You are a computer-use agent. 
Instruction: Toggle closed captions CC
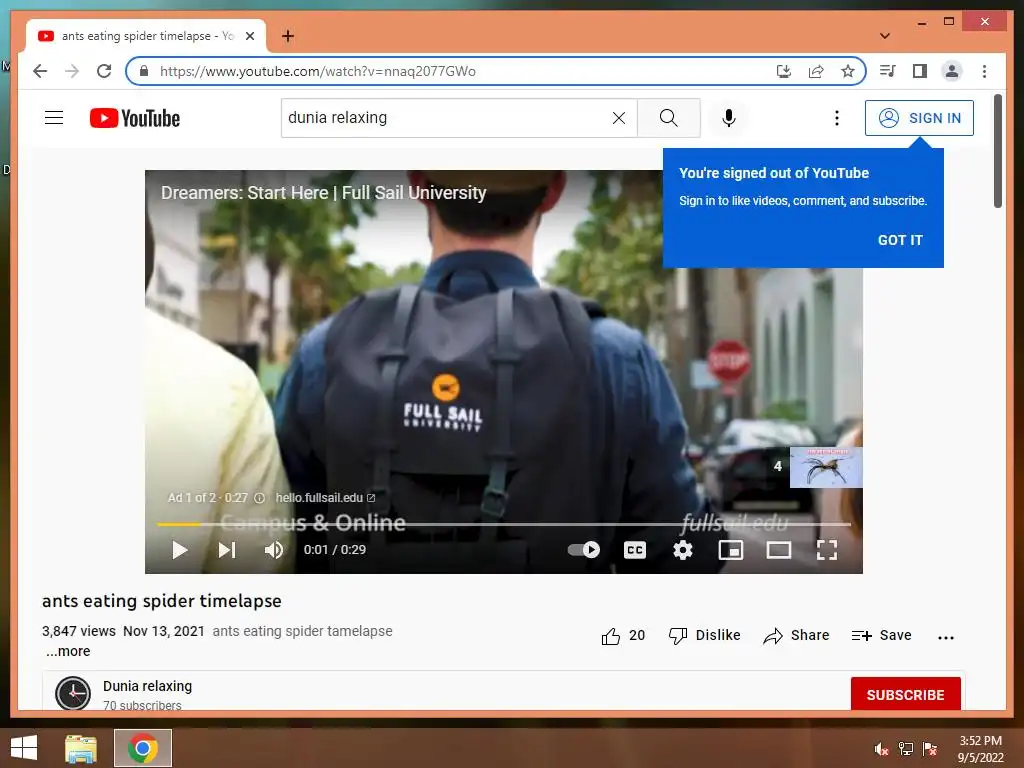tap(635, 550)
